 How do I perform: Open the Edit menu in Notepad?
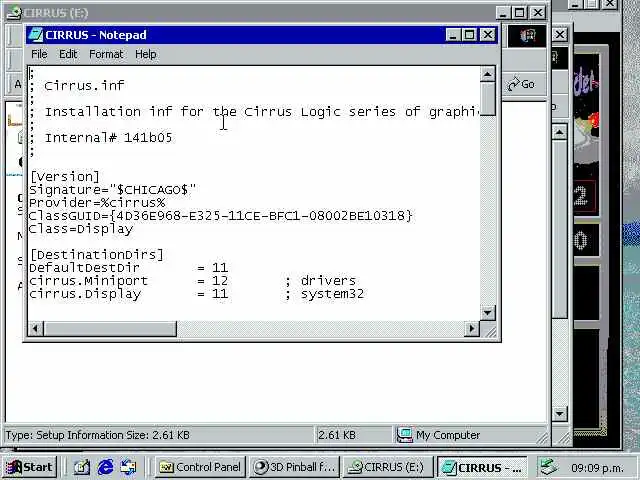pyautogui.click(x=68, y=54)
